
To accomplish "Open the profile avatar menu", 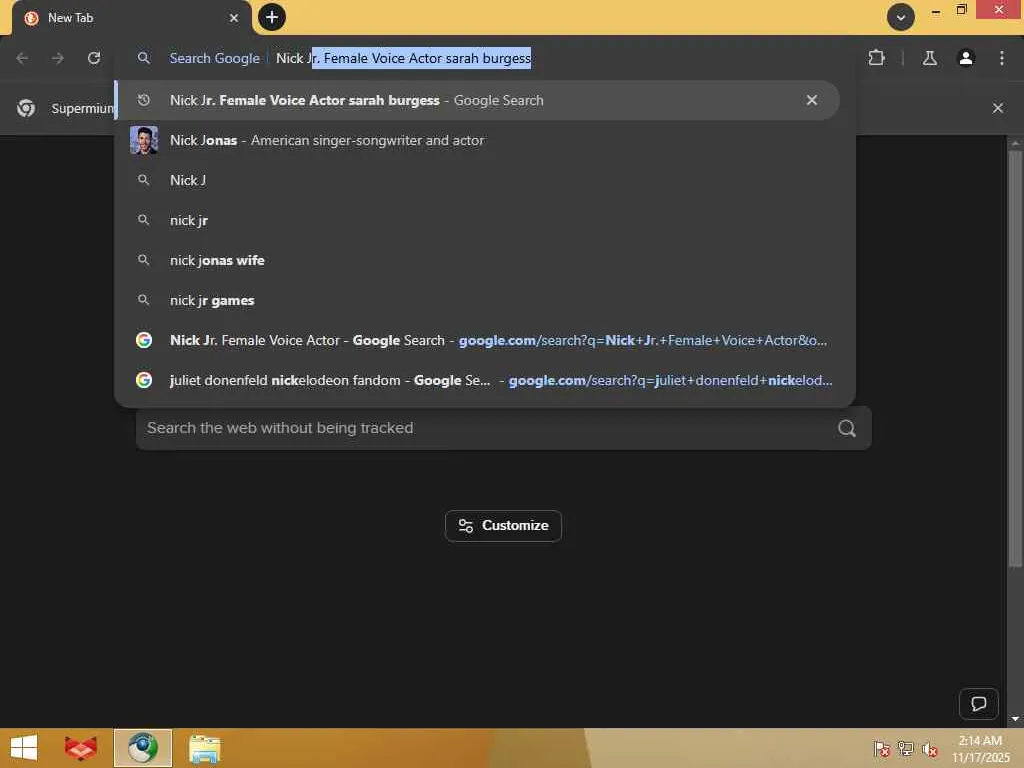I will (966, 58).
